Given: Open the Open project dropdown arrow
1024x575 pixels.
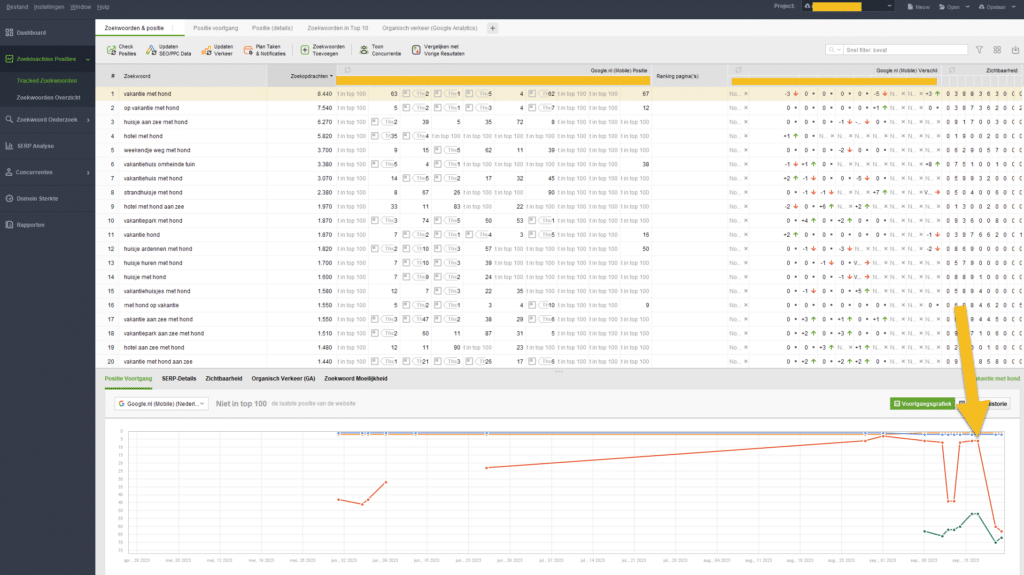Looking at the screenshot, I should (967, 7).
